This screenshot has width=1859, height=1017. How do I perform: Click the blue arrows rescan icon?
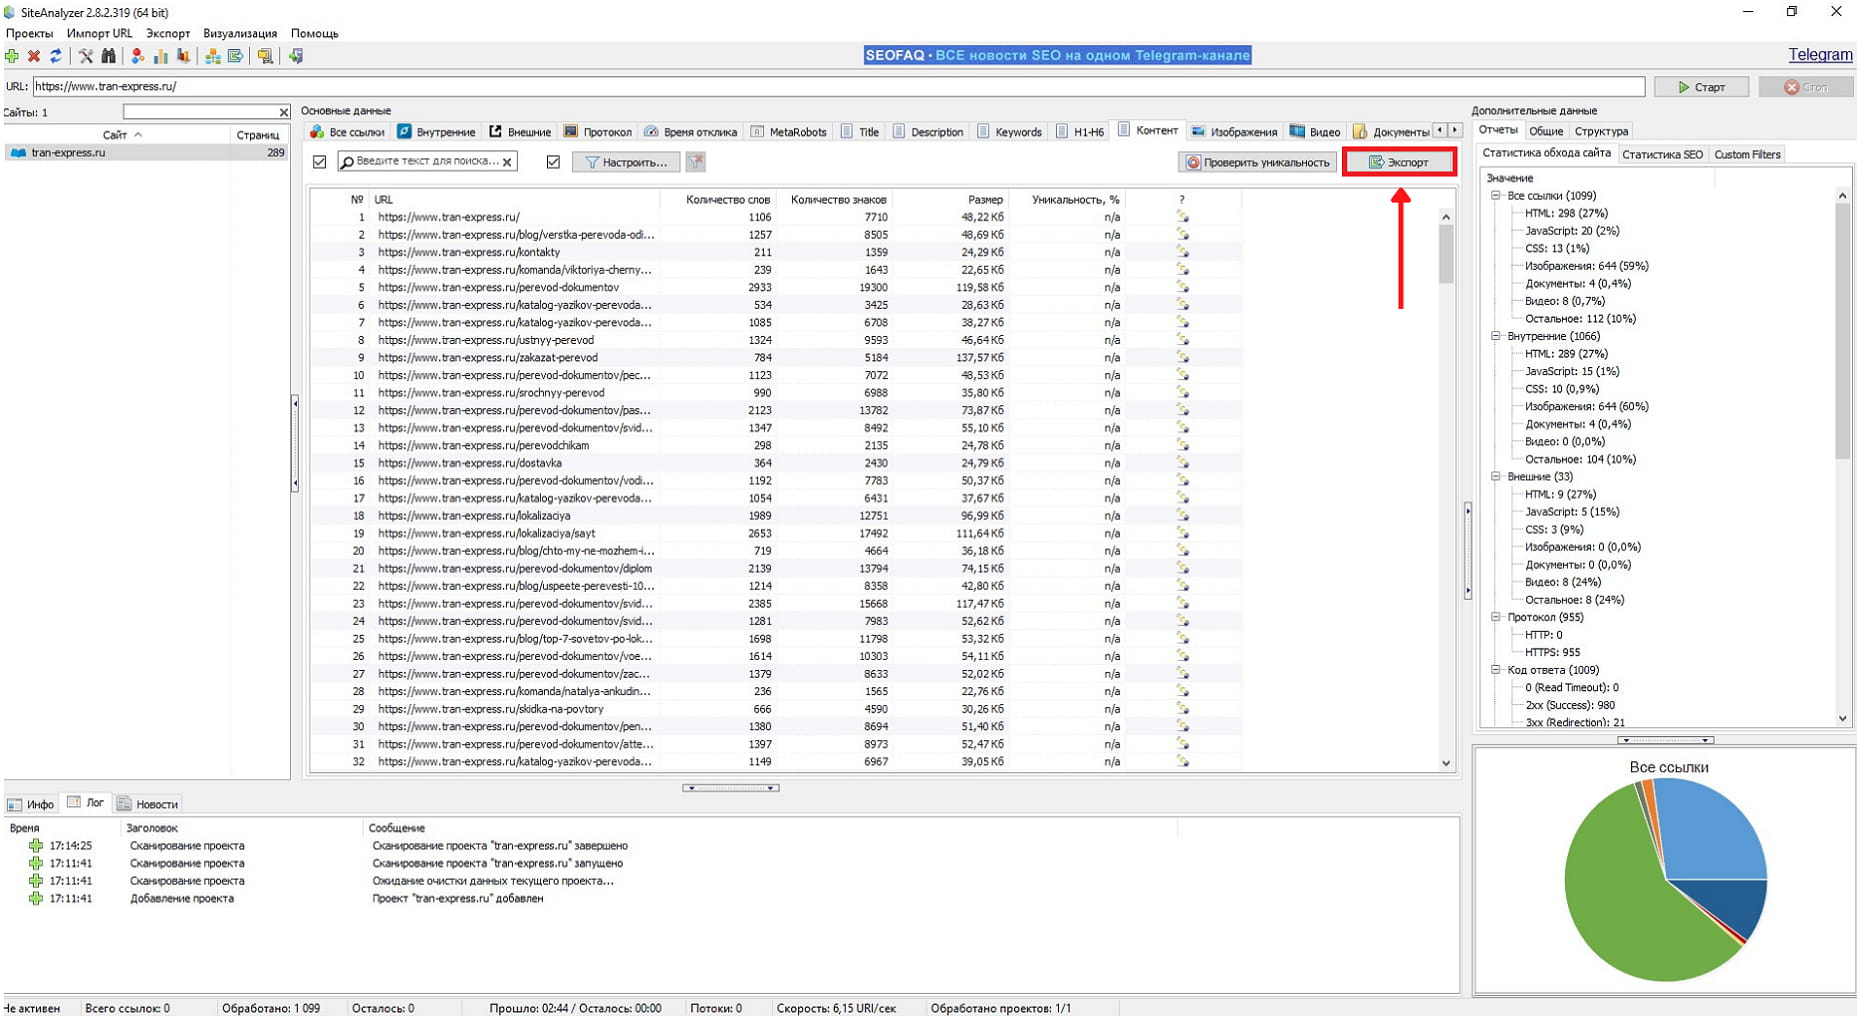click(56, 56)
